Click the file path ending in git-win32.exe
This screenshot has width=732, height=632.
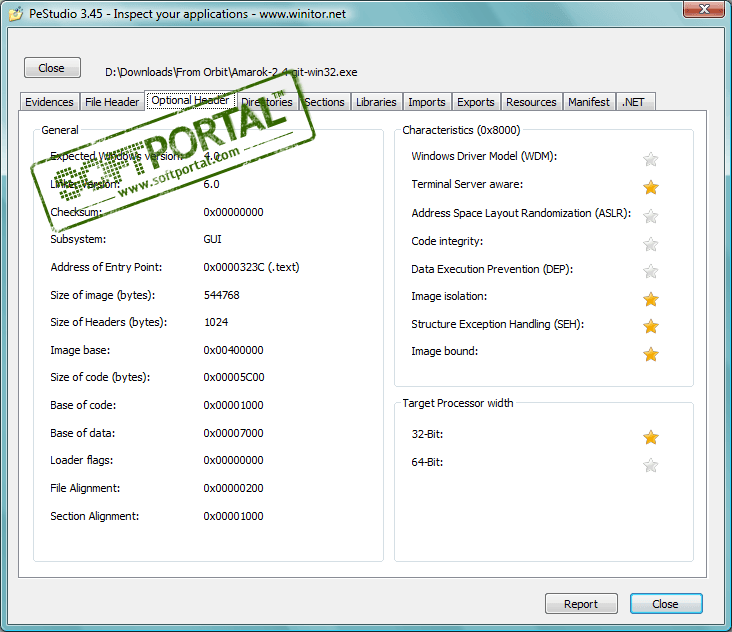[232, 72]
